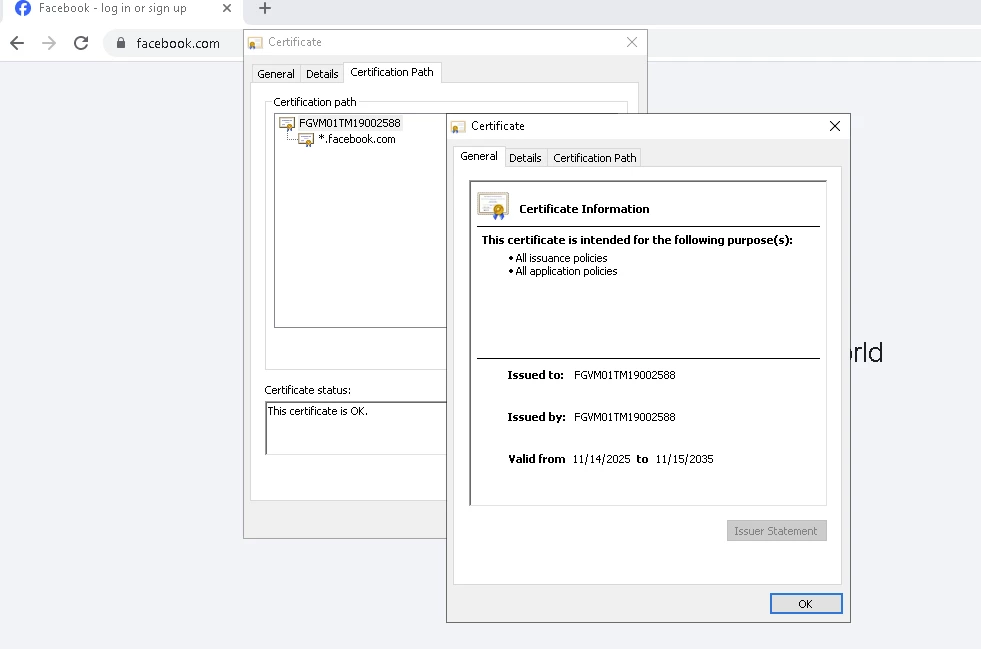The width and height of the screenshot is (981, 649).
Task: Click 'All issuance policies' bullet text
Action: click(x=561, y=258)
